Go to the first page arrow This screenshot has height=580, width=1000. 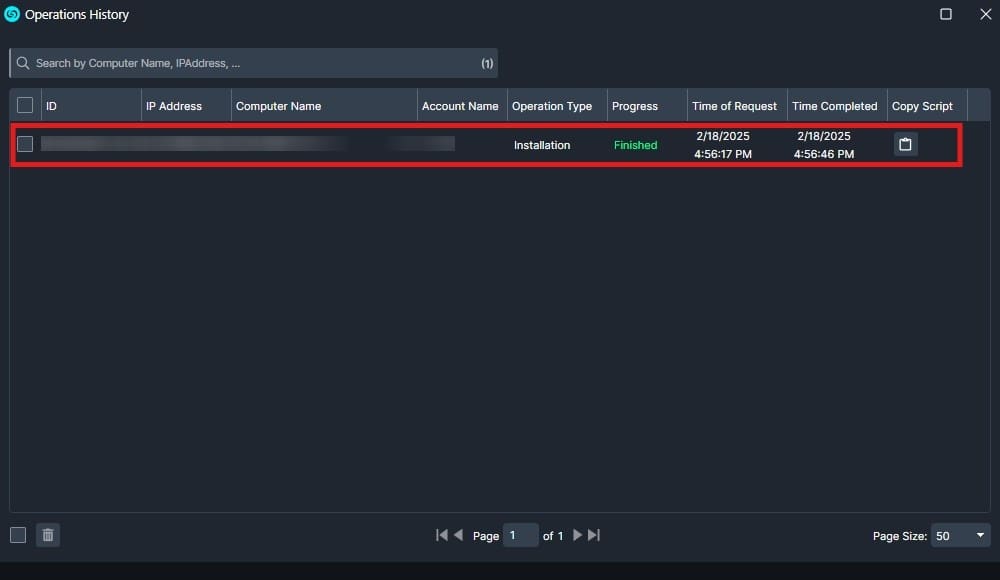441,535
